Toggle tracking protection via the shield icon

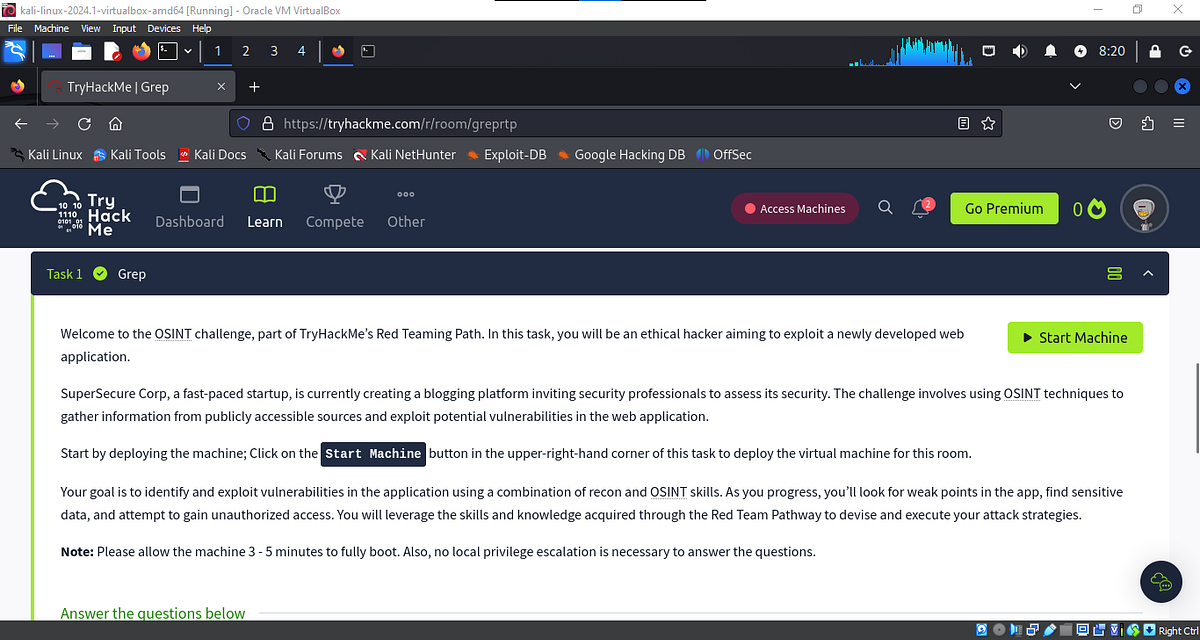coord(243,123)
